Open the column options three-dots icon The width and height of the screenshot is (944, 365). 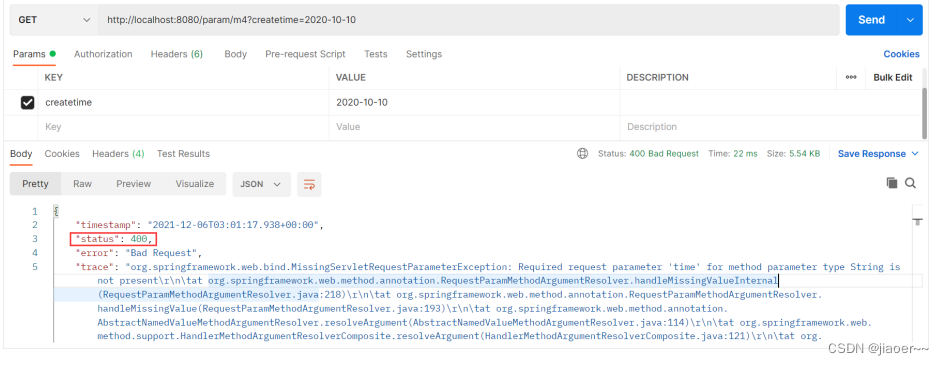[851, 77]
